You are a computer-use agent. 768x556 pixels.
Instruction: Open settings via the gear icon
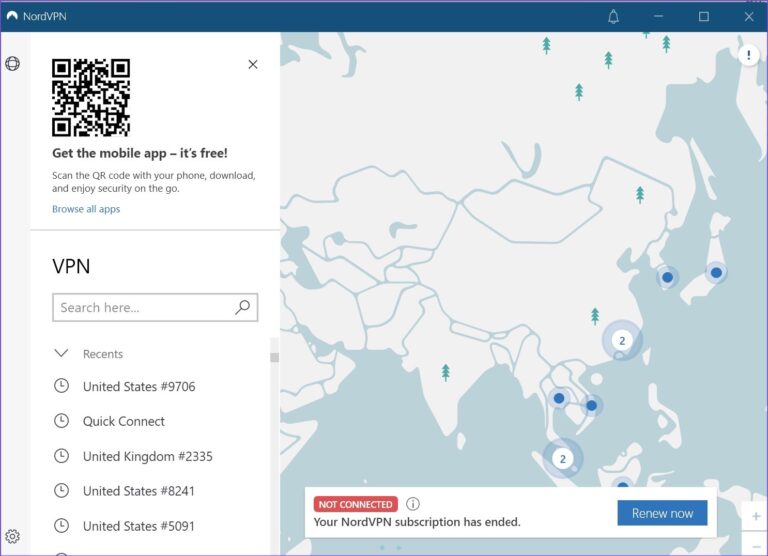(x=13, y=537)
